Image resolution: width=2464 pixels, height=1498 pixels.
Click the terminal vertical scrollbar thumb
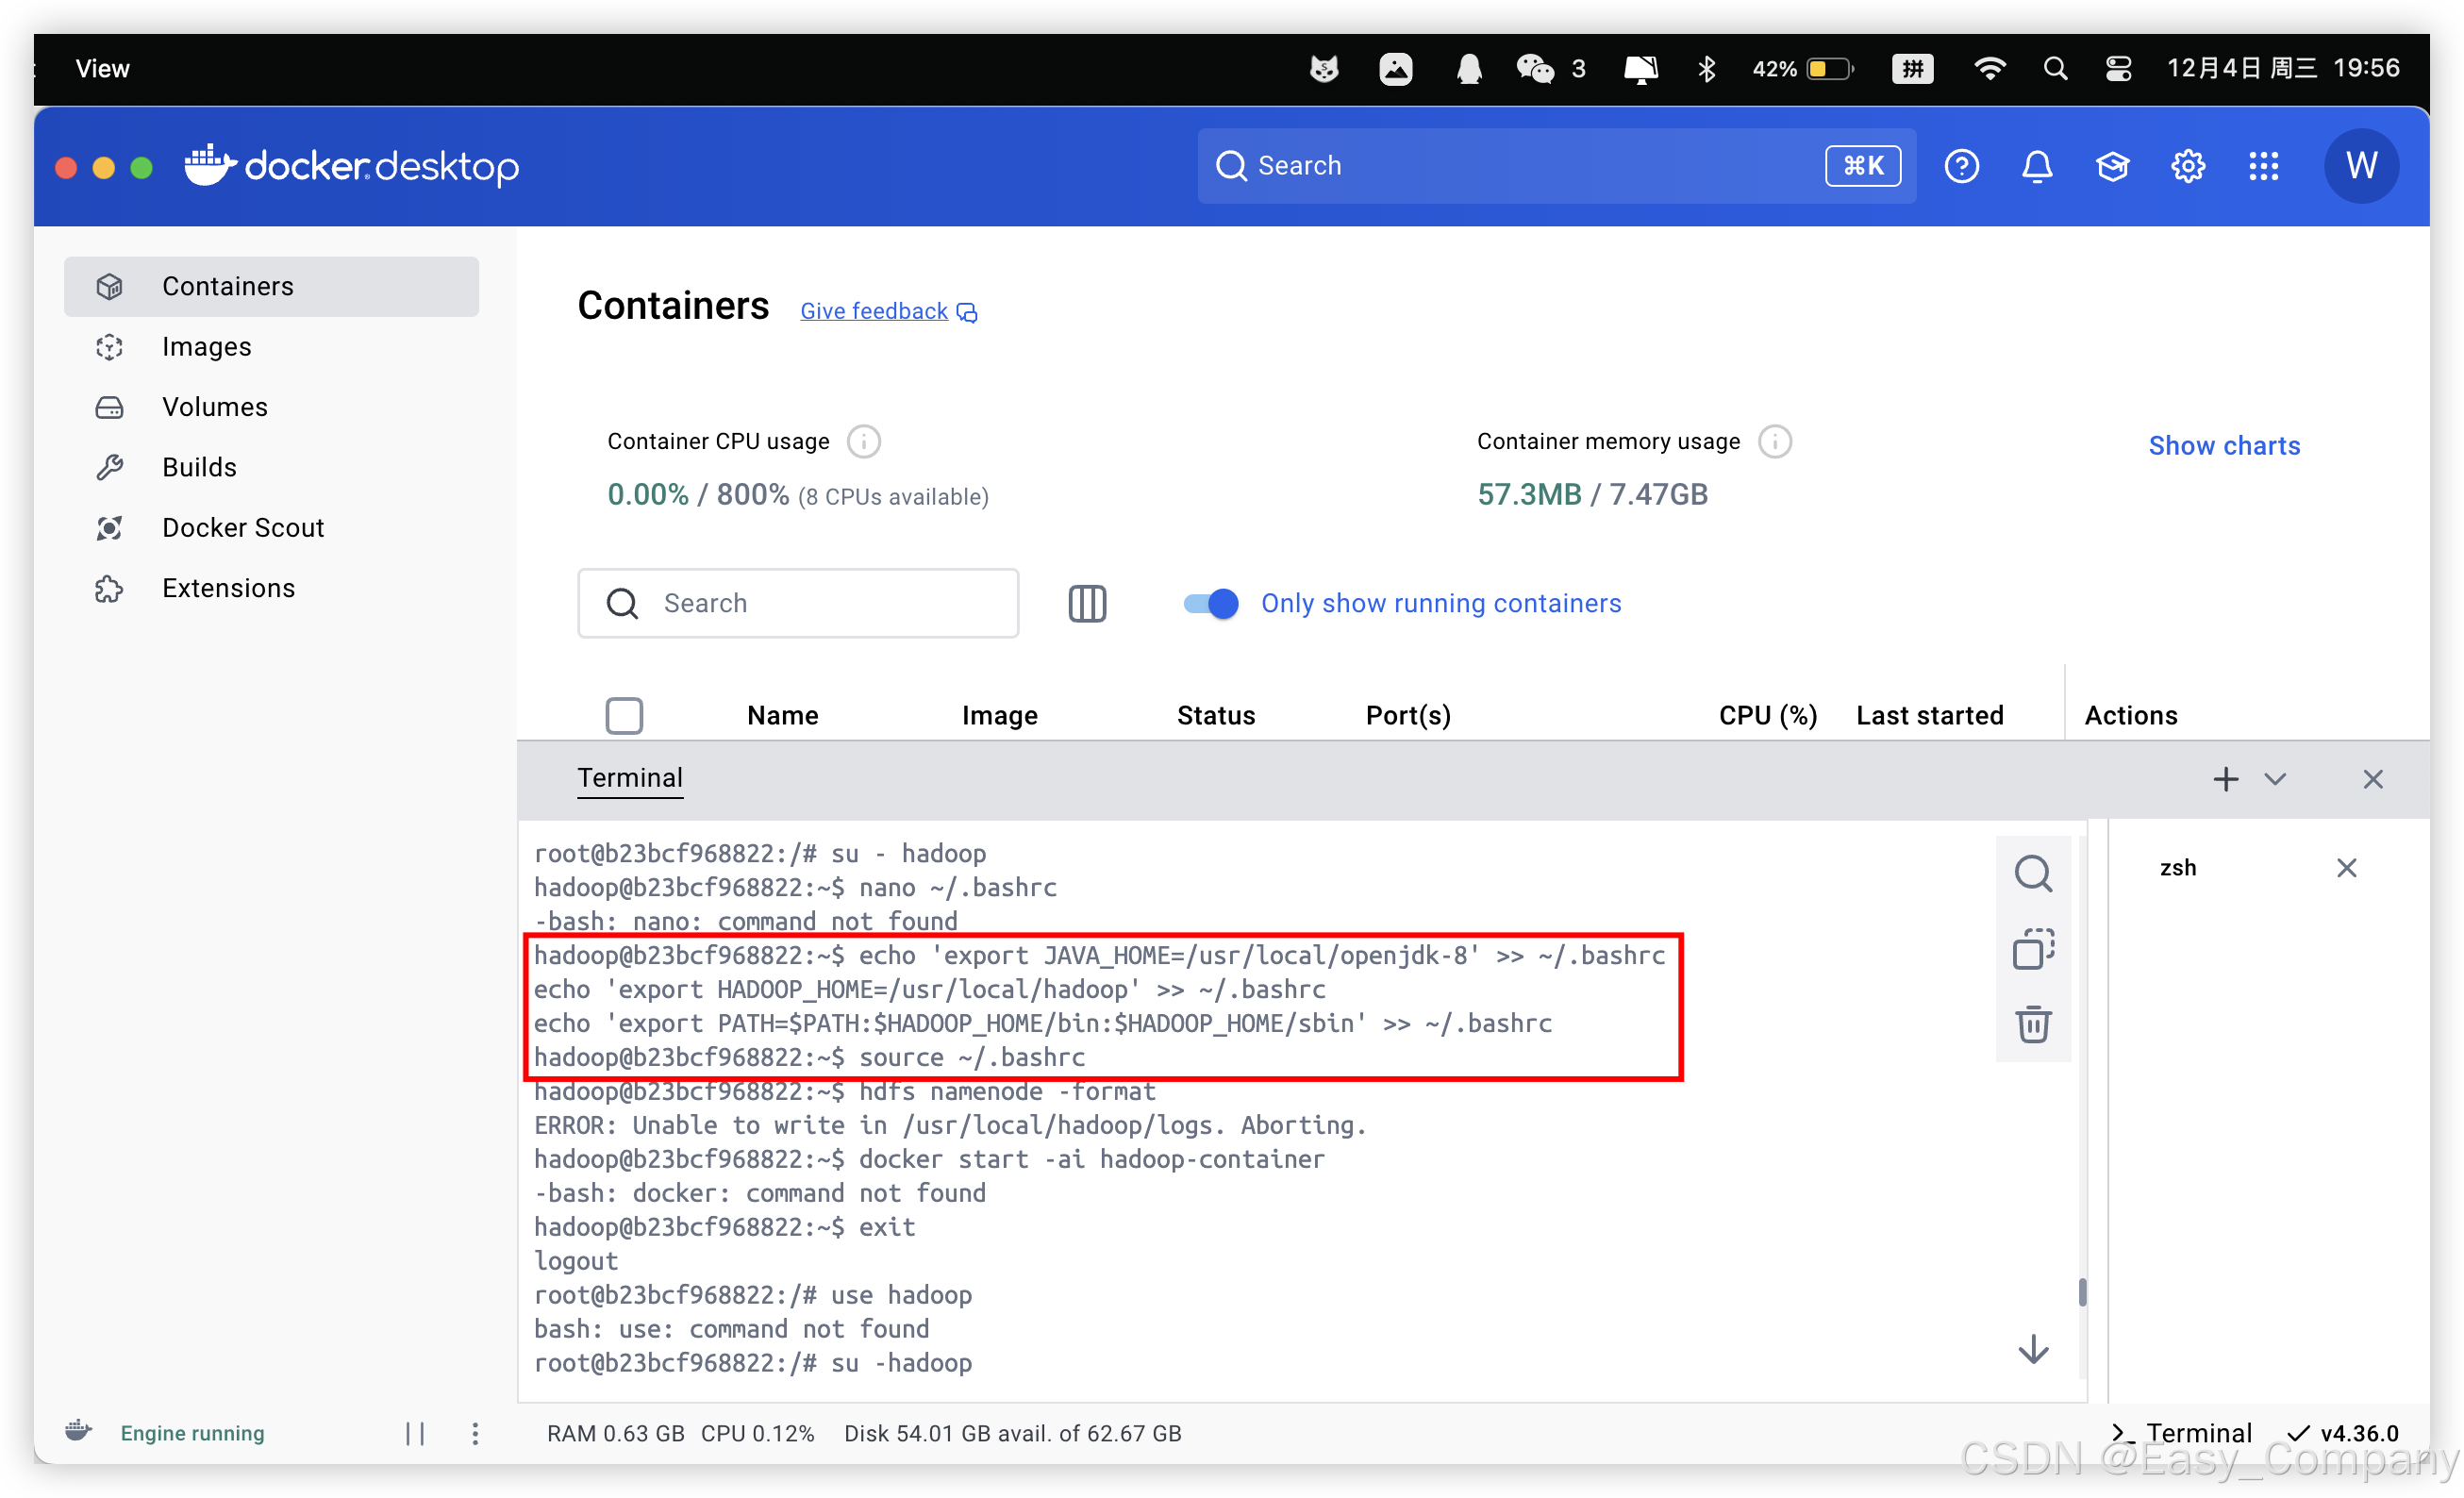(2082, 1292)
